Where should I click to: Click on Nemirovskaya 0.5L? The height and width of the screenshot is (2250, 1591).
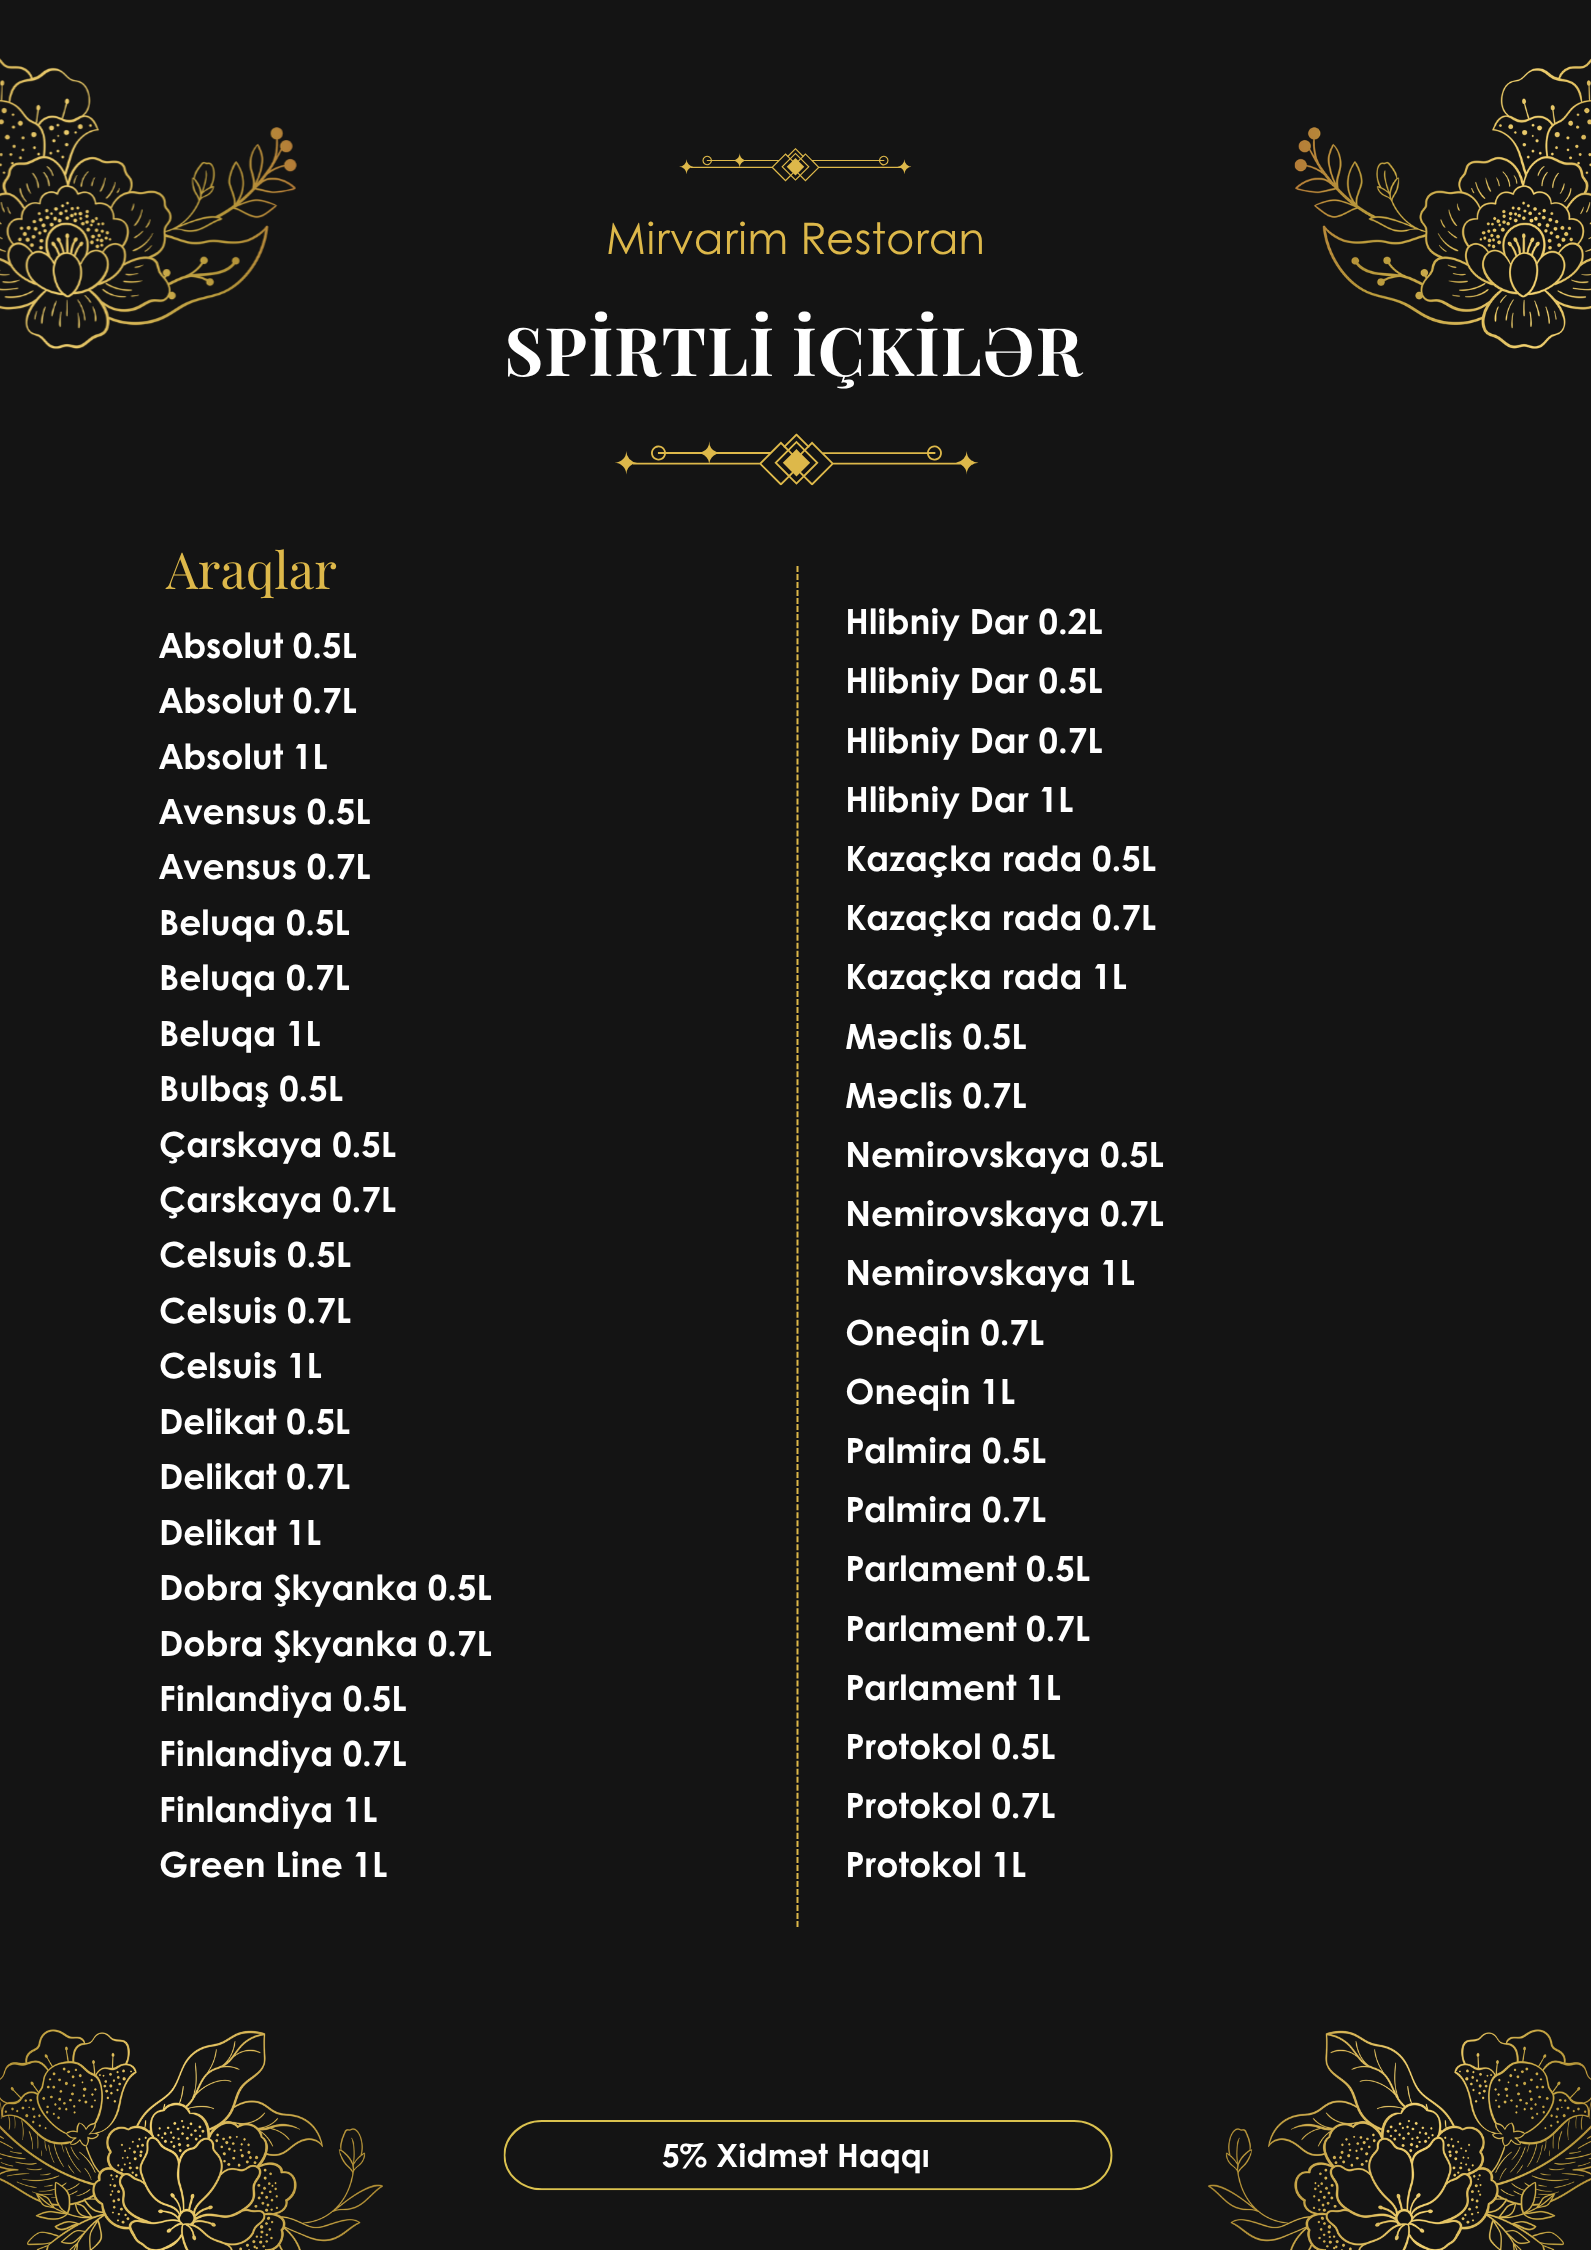tap(1004, 1155)
